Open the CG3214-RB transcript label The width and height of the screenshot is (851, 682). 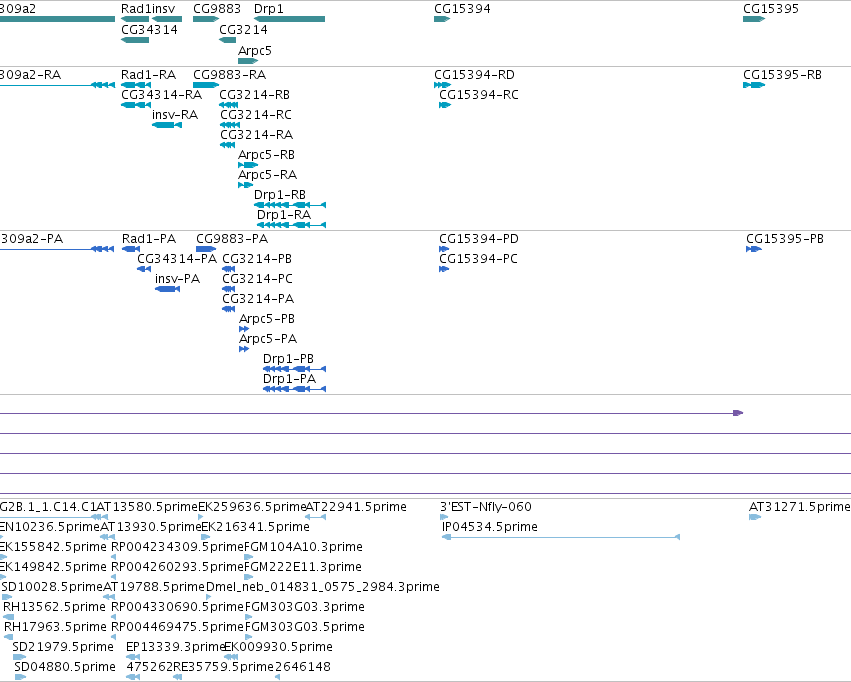click(254, 95)
